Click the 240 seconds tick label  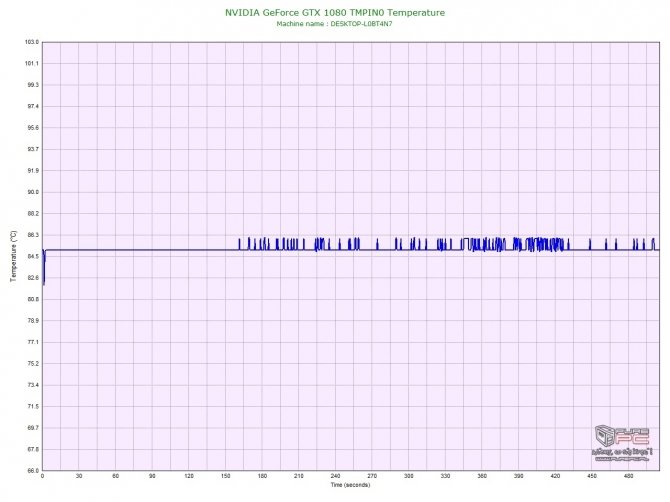[335, 476]
